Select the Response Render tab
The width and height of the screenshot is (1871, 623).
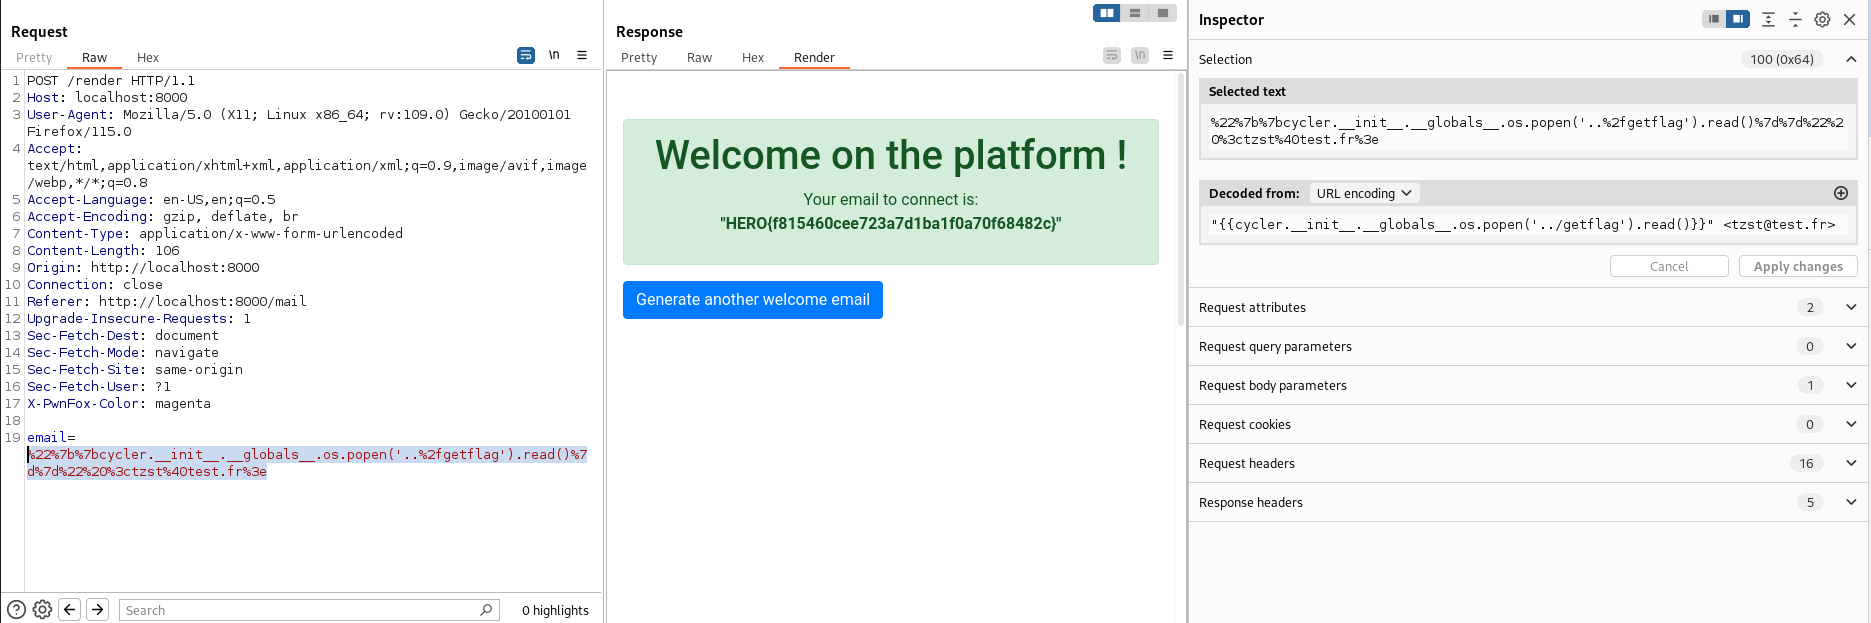[814, 58]
